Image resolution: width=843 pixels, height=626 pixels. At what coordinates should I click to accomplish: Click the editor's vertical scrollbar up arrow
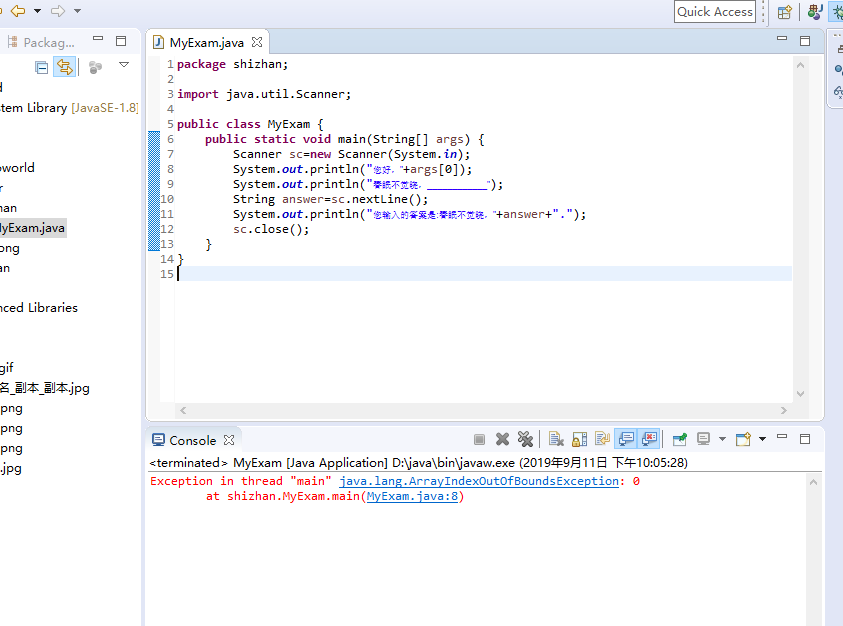(x=800, y=66)
